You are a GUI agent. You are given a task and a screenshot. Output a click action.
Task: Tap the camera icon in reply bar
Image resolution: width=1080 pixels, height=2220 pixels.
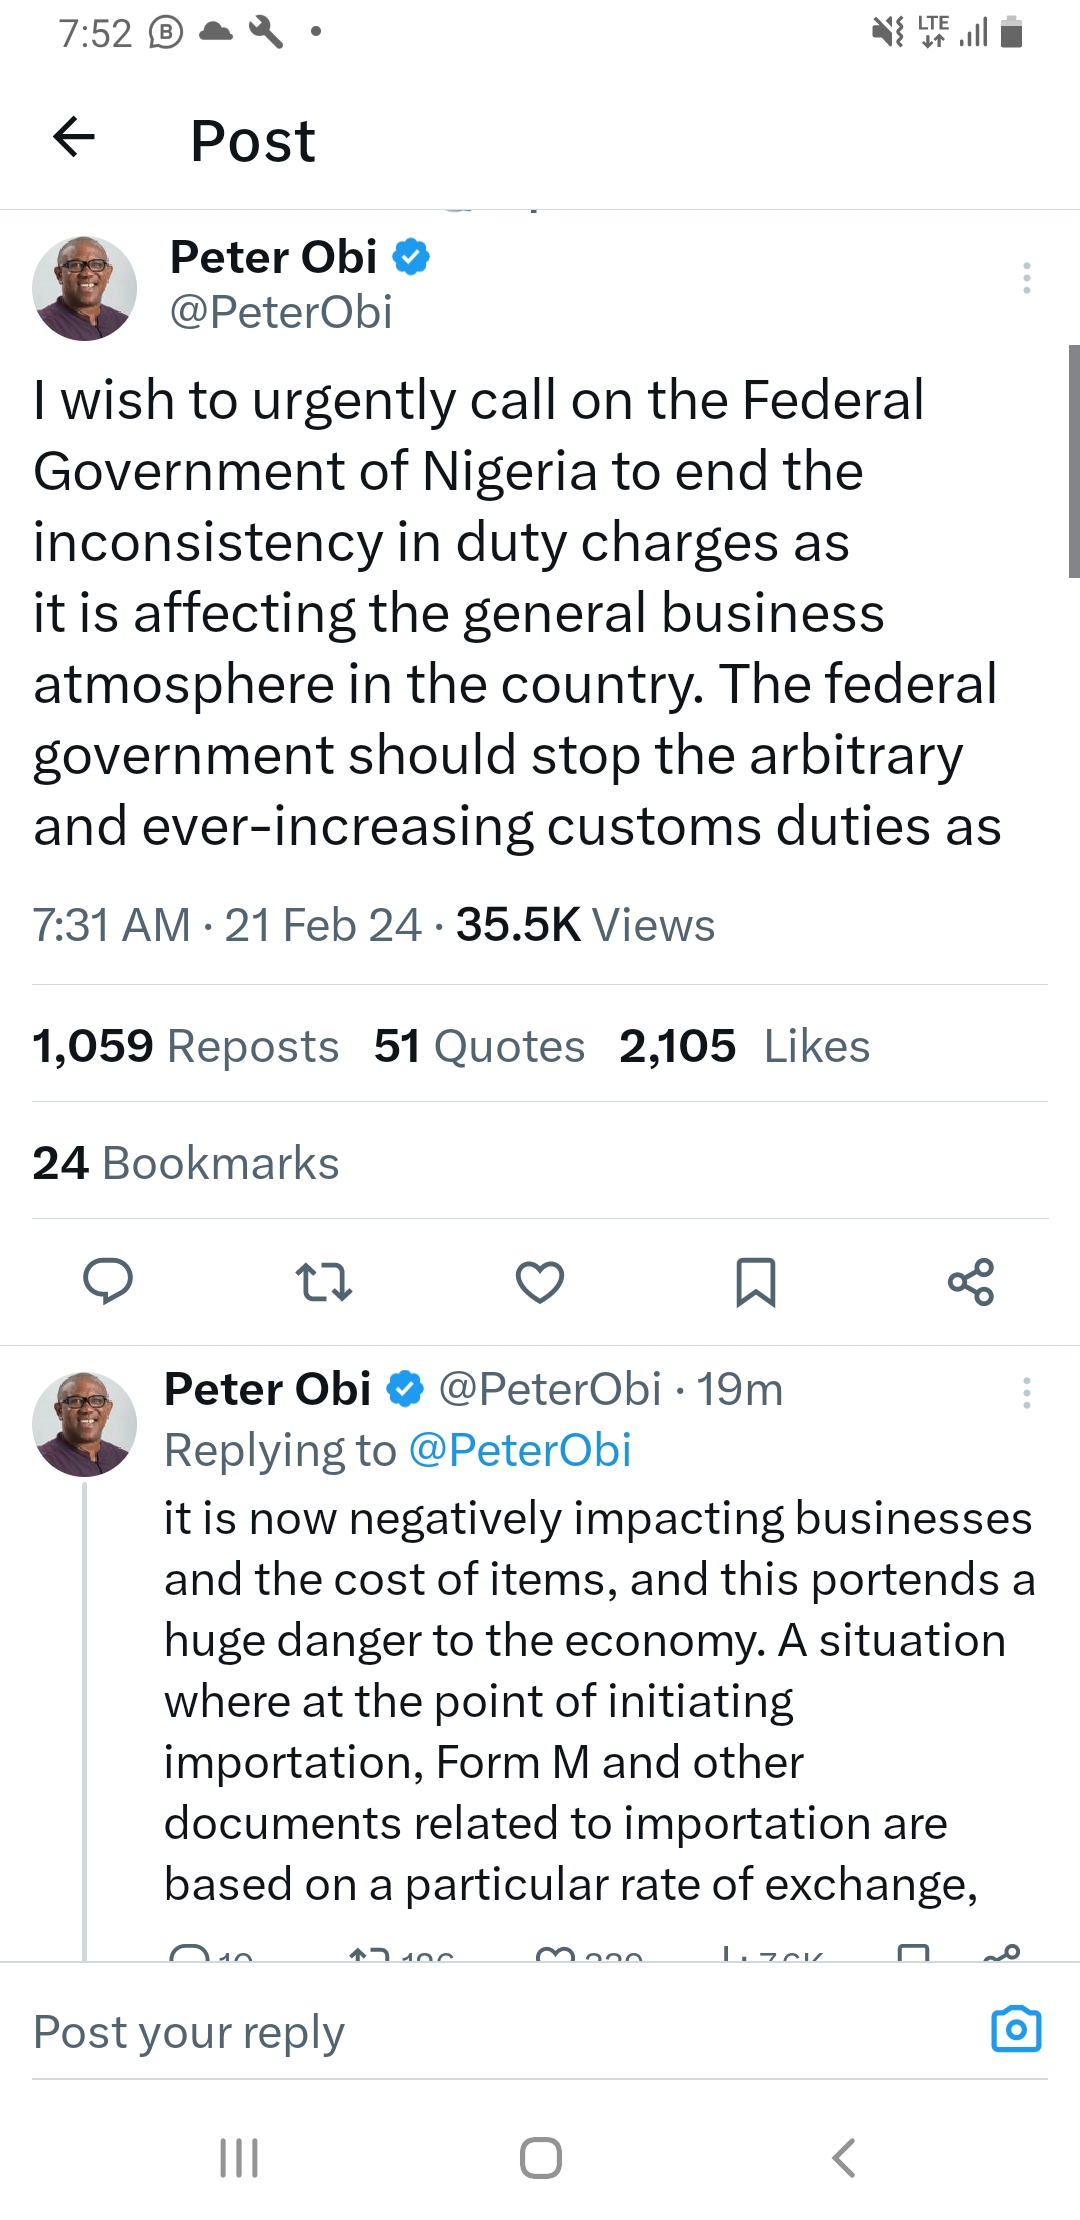(x=1016, y=2029)
